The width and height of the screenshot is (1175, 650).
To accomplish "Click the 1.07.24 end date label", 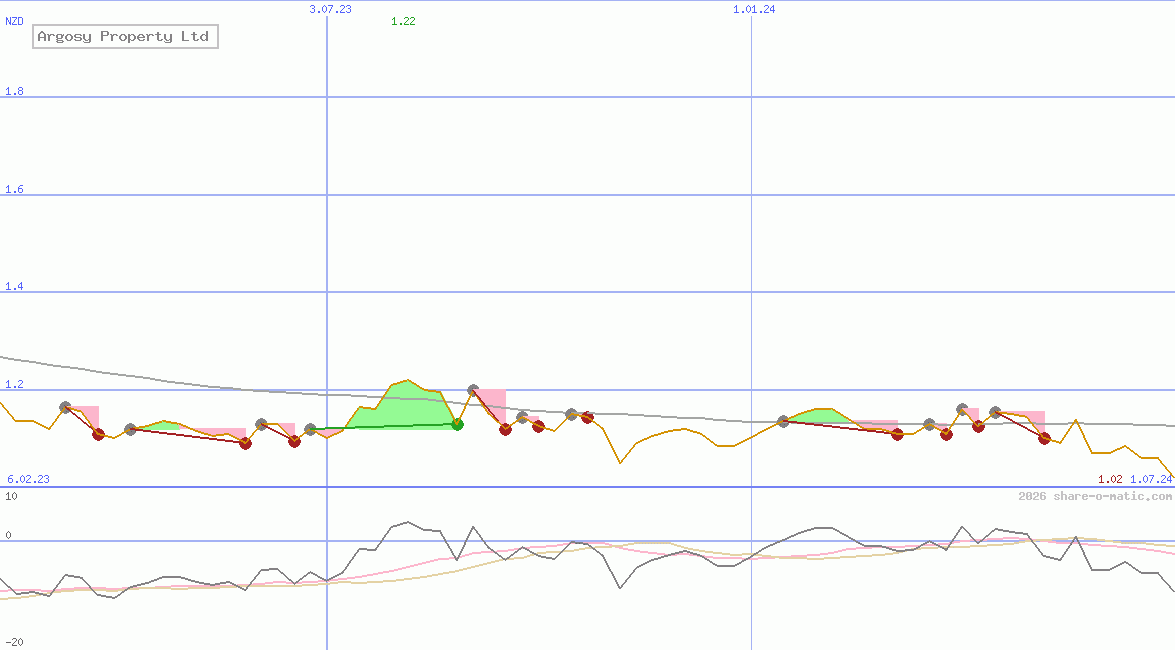I will coord(1151,479).
